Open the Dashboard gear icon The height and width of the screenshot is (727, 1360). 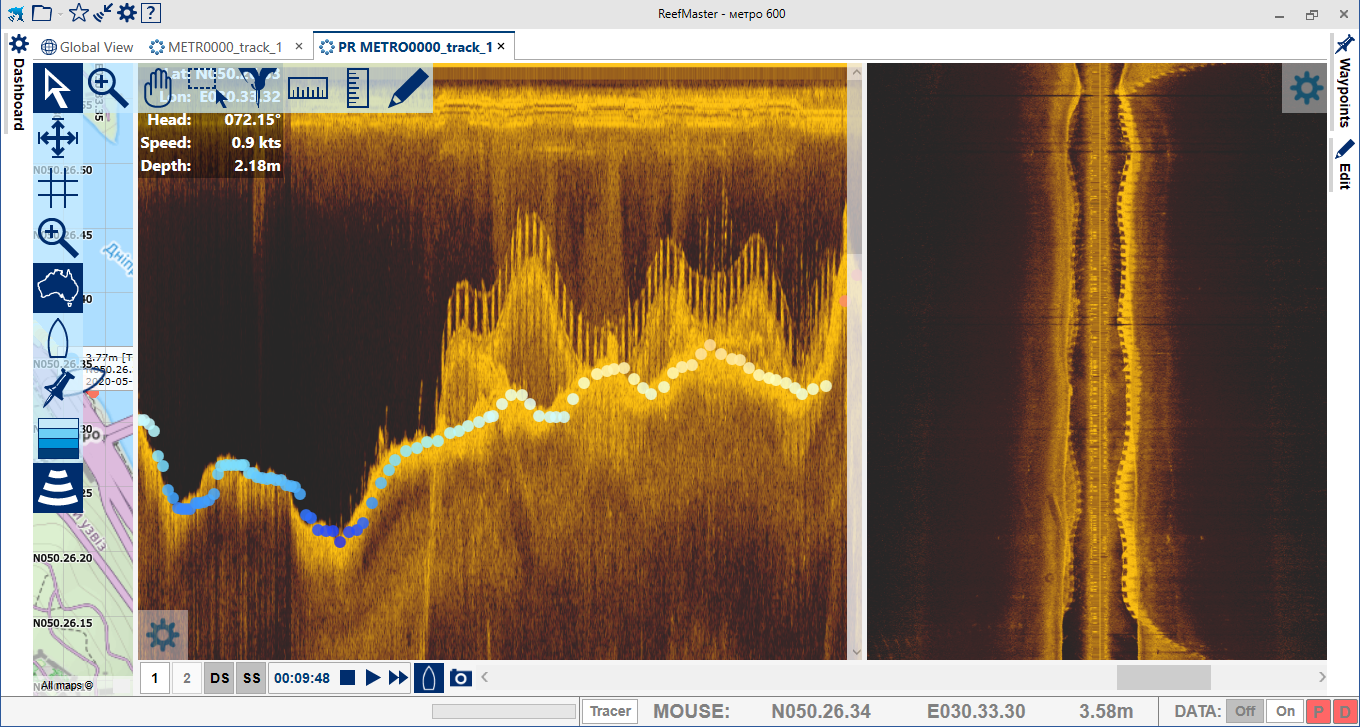[18, 44]
